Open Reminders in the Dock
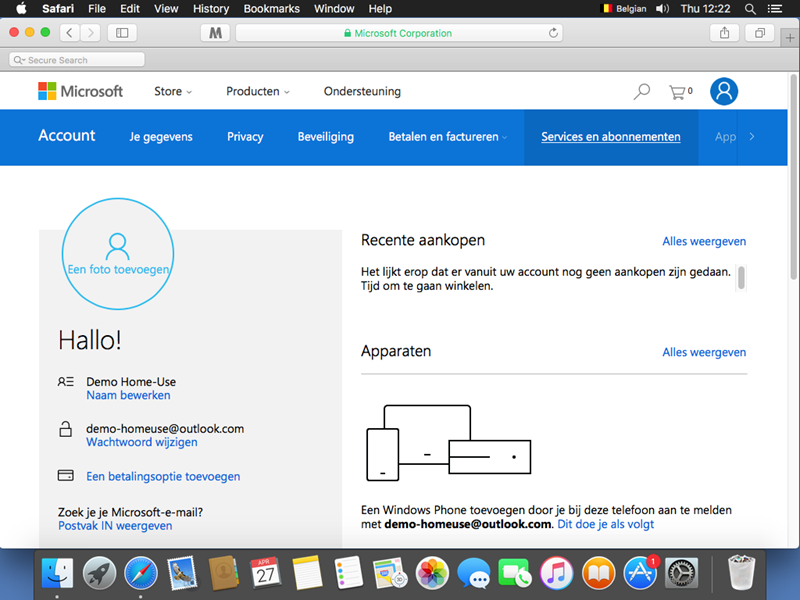This screenshot has width=800, height=600. 349,572
